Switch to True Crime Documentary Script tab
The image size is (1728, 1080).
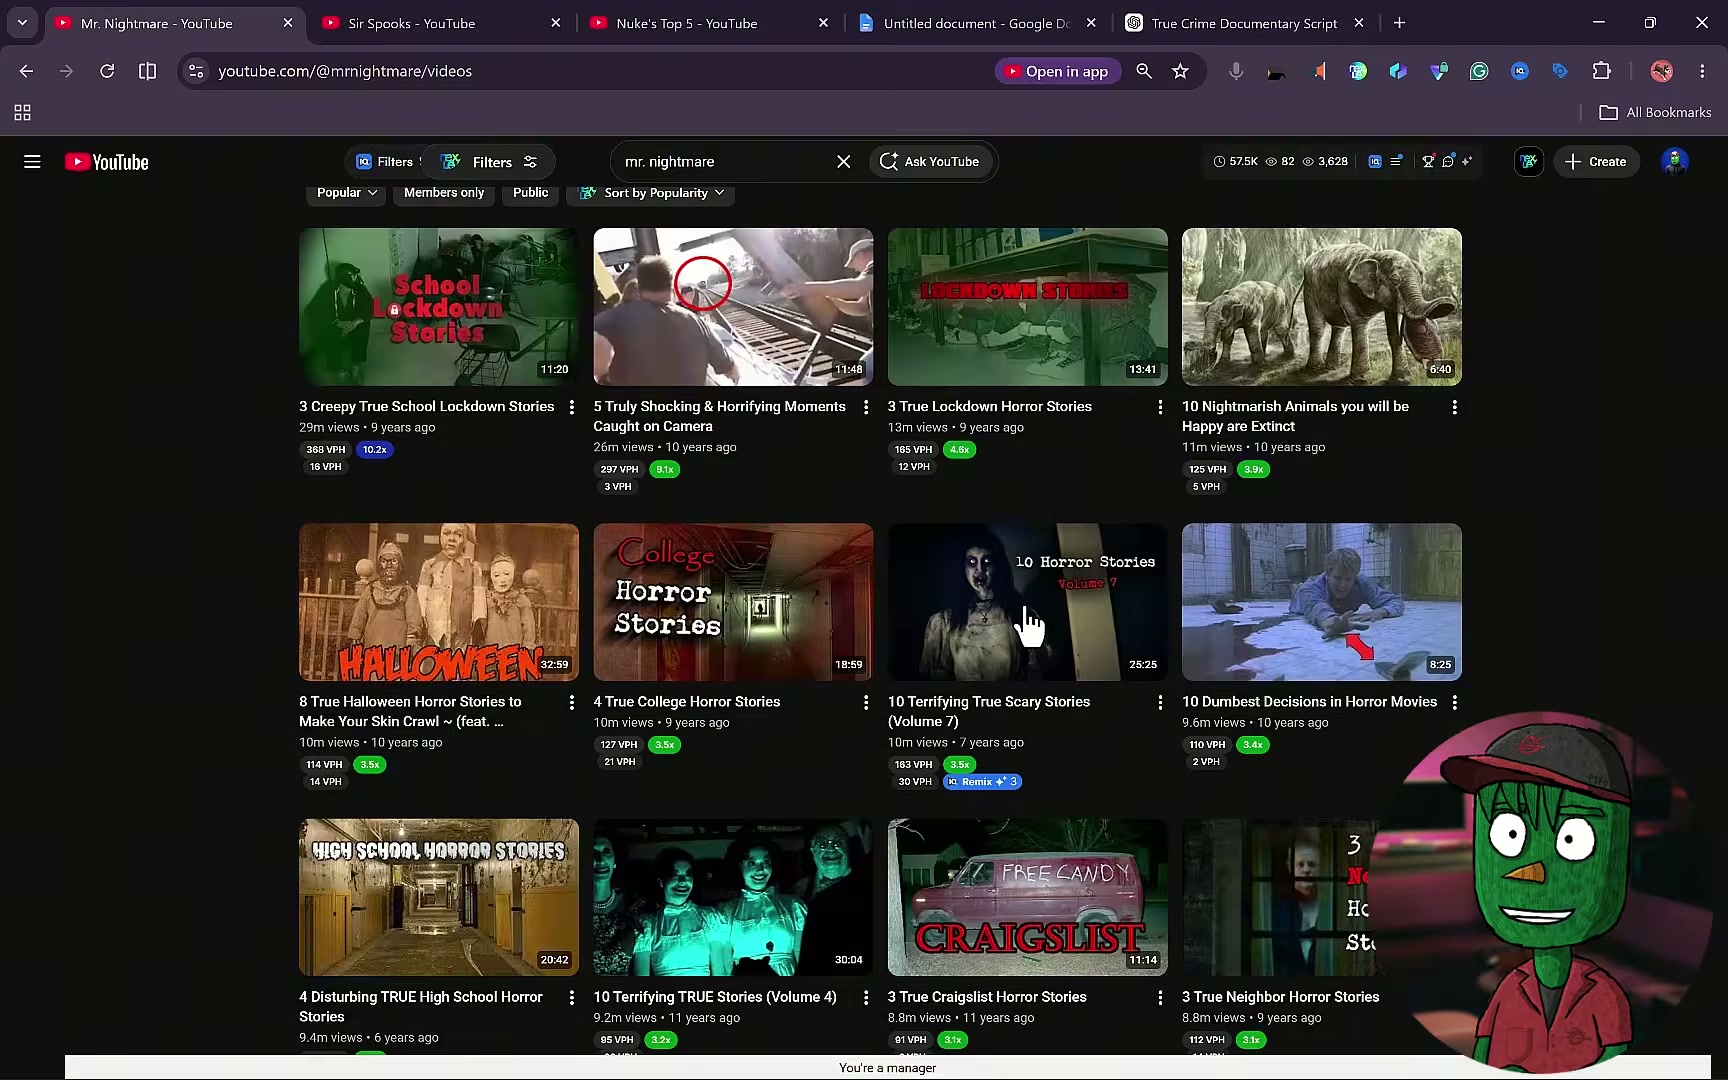(x=1243, y=23)
